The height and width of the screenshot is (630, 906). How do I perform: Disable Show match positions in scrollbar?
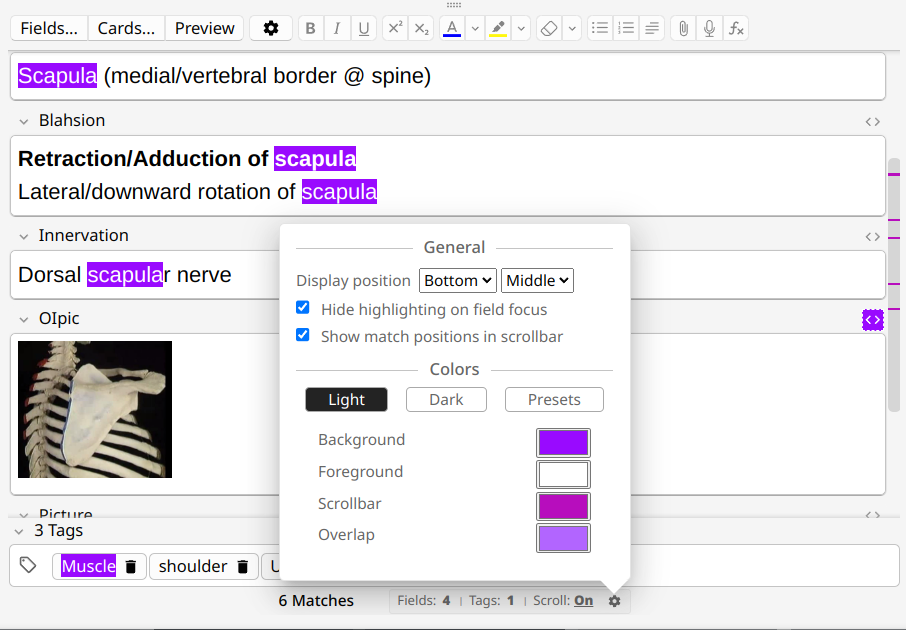click(x=303, y=336)
